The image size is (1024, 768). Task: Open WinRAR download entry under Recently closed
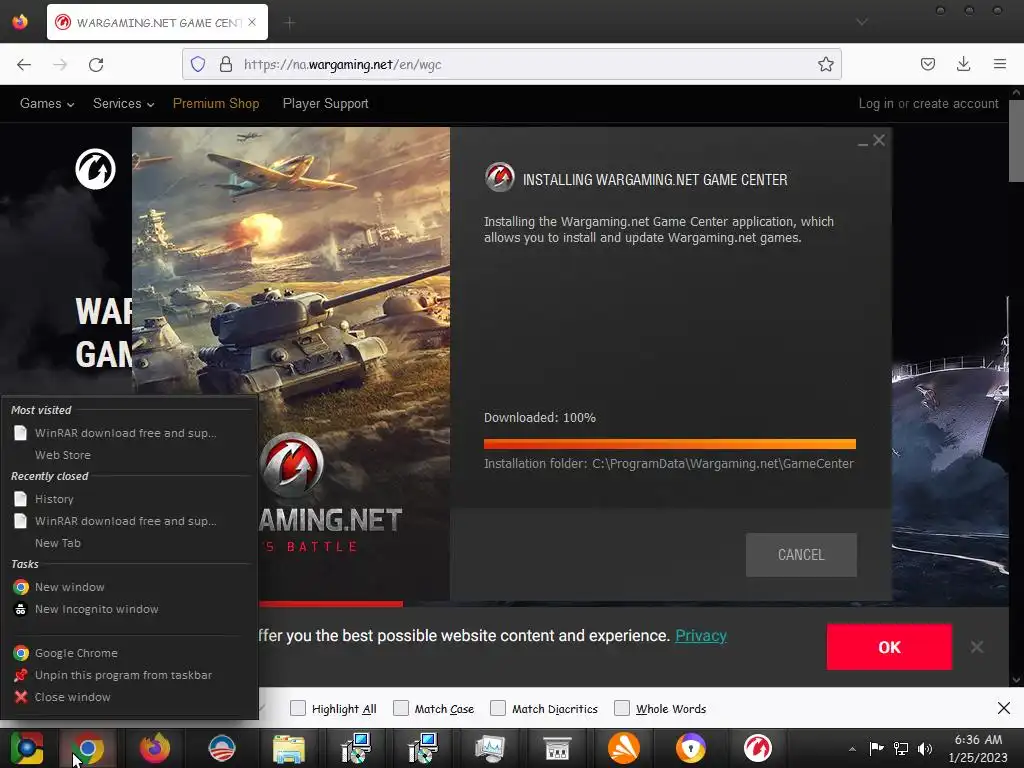[x=129, y=520]
